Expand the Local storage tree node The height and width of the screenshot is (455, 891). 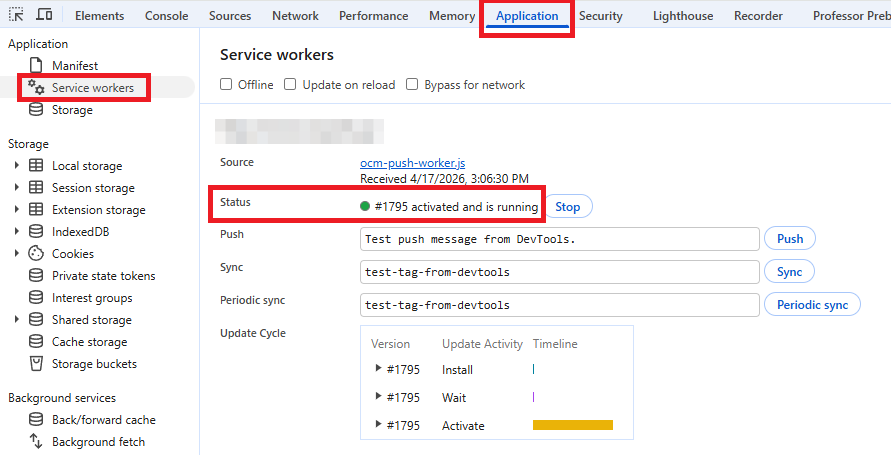pyautogui.click(x=16, y=165)
